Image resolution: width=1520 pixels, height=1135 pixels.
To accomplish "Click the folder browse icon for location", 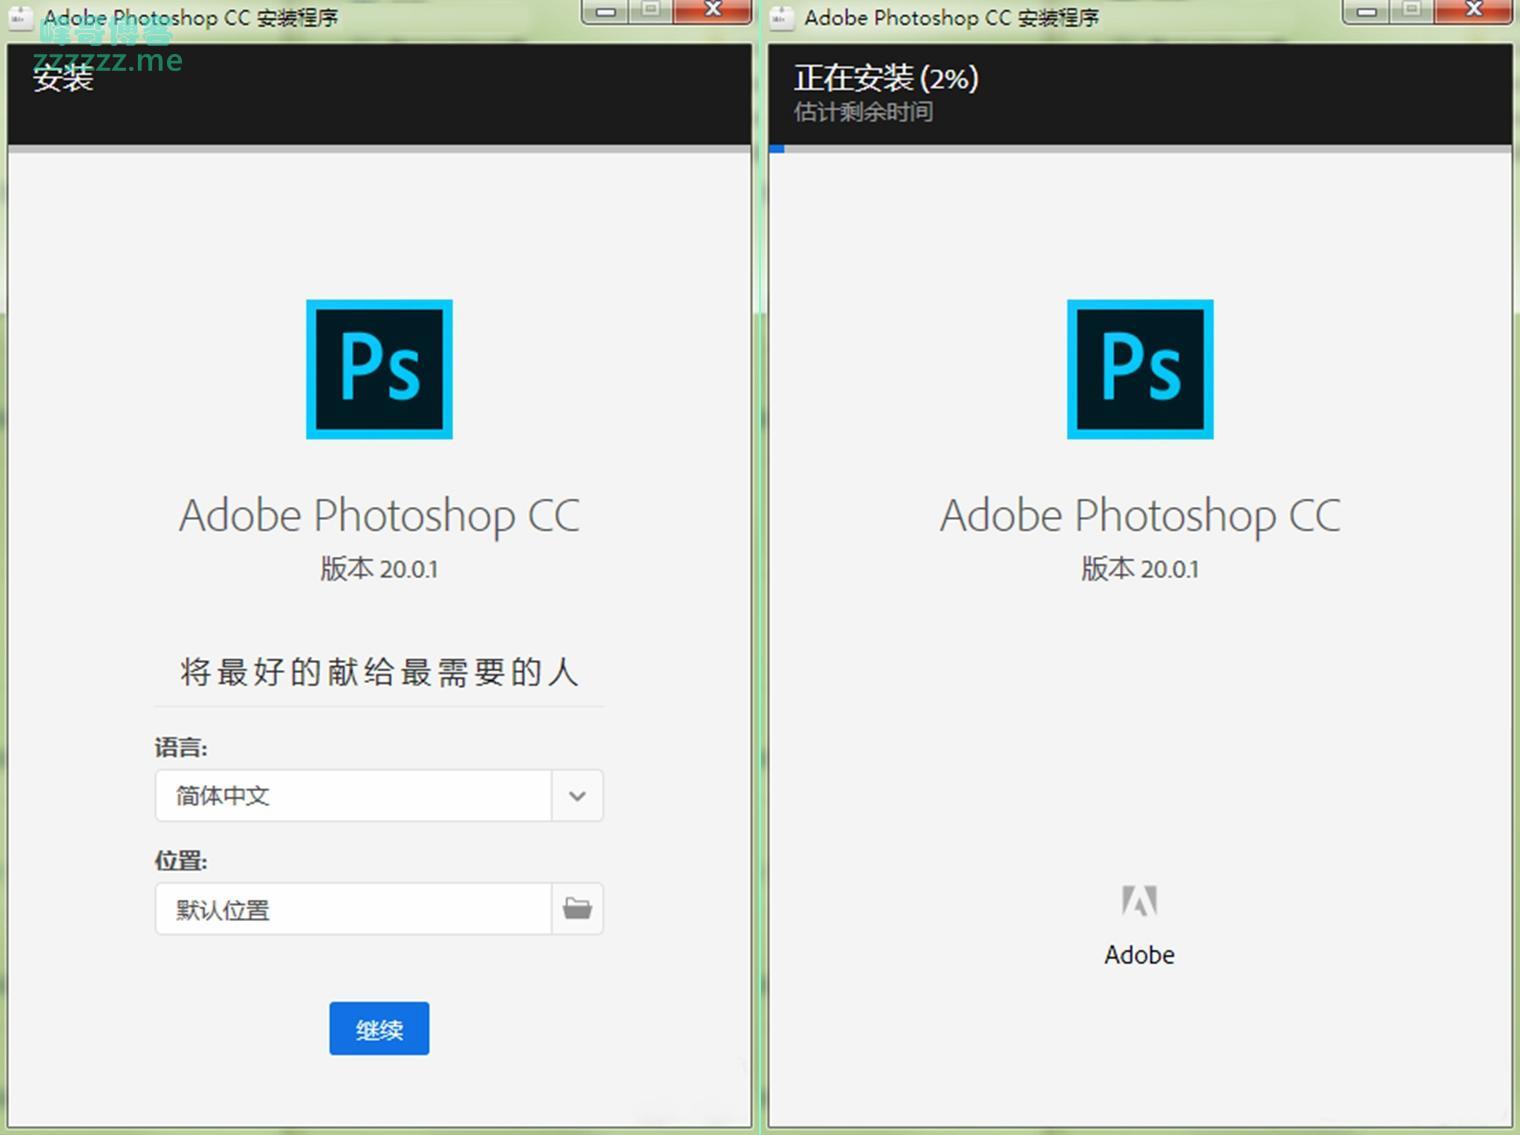I will click(577, 909).
